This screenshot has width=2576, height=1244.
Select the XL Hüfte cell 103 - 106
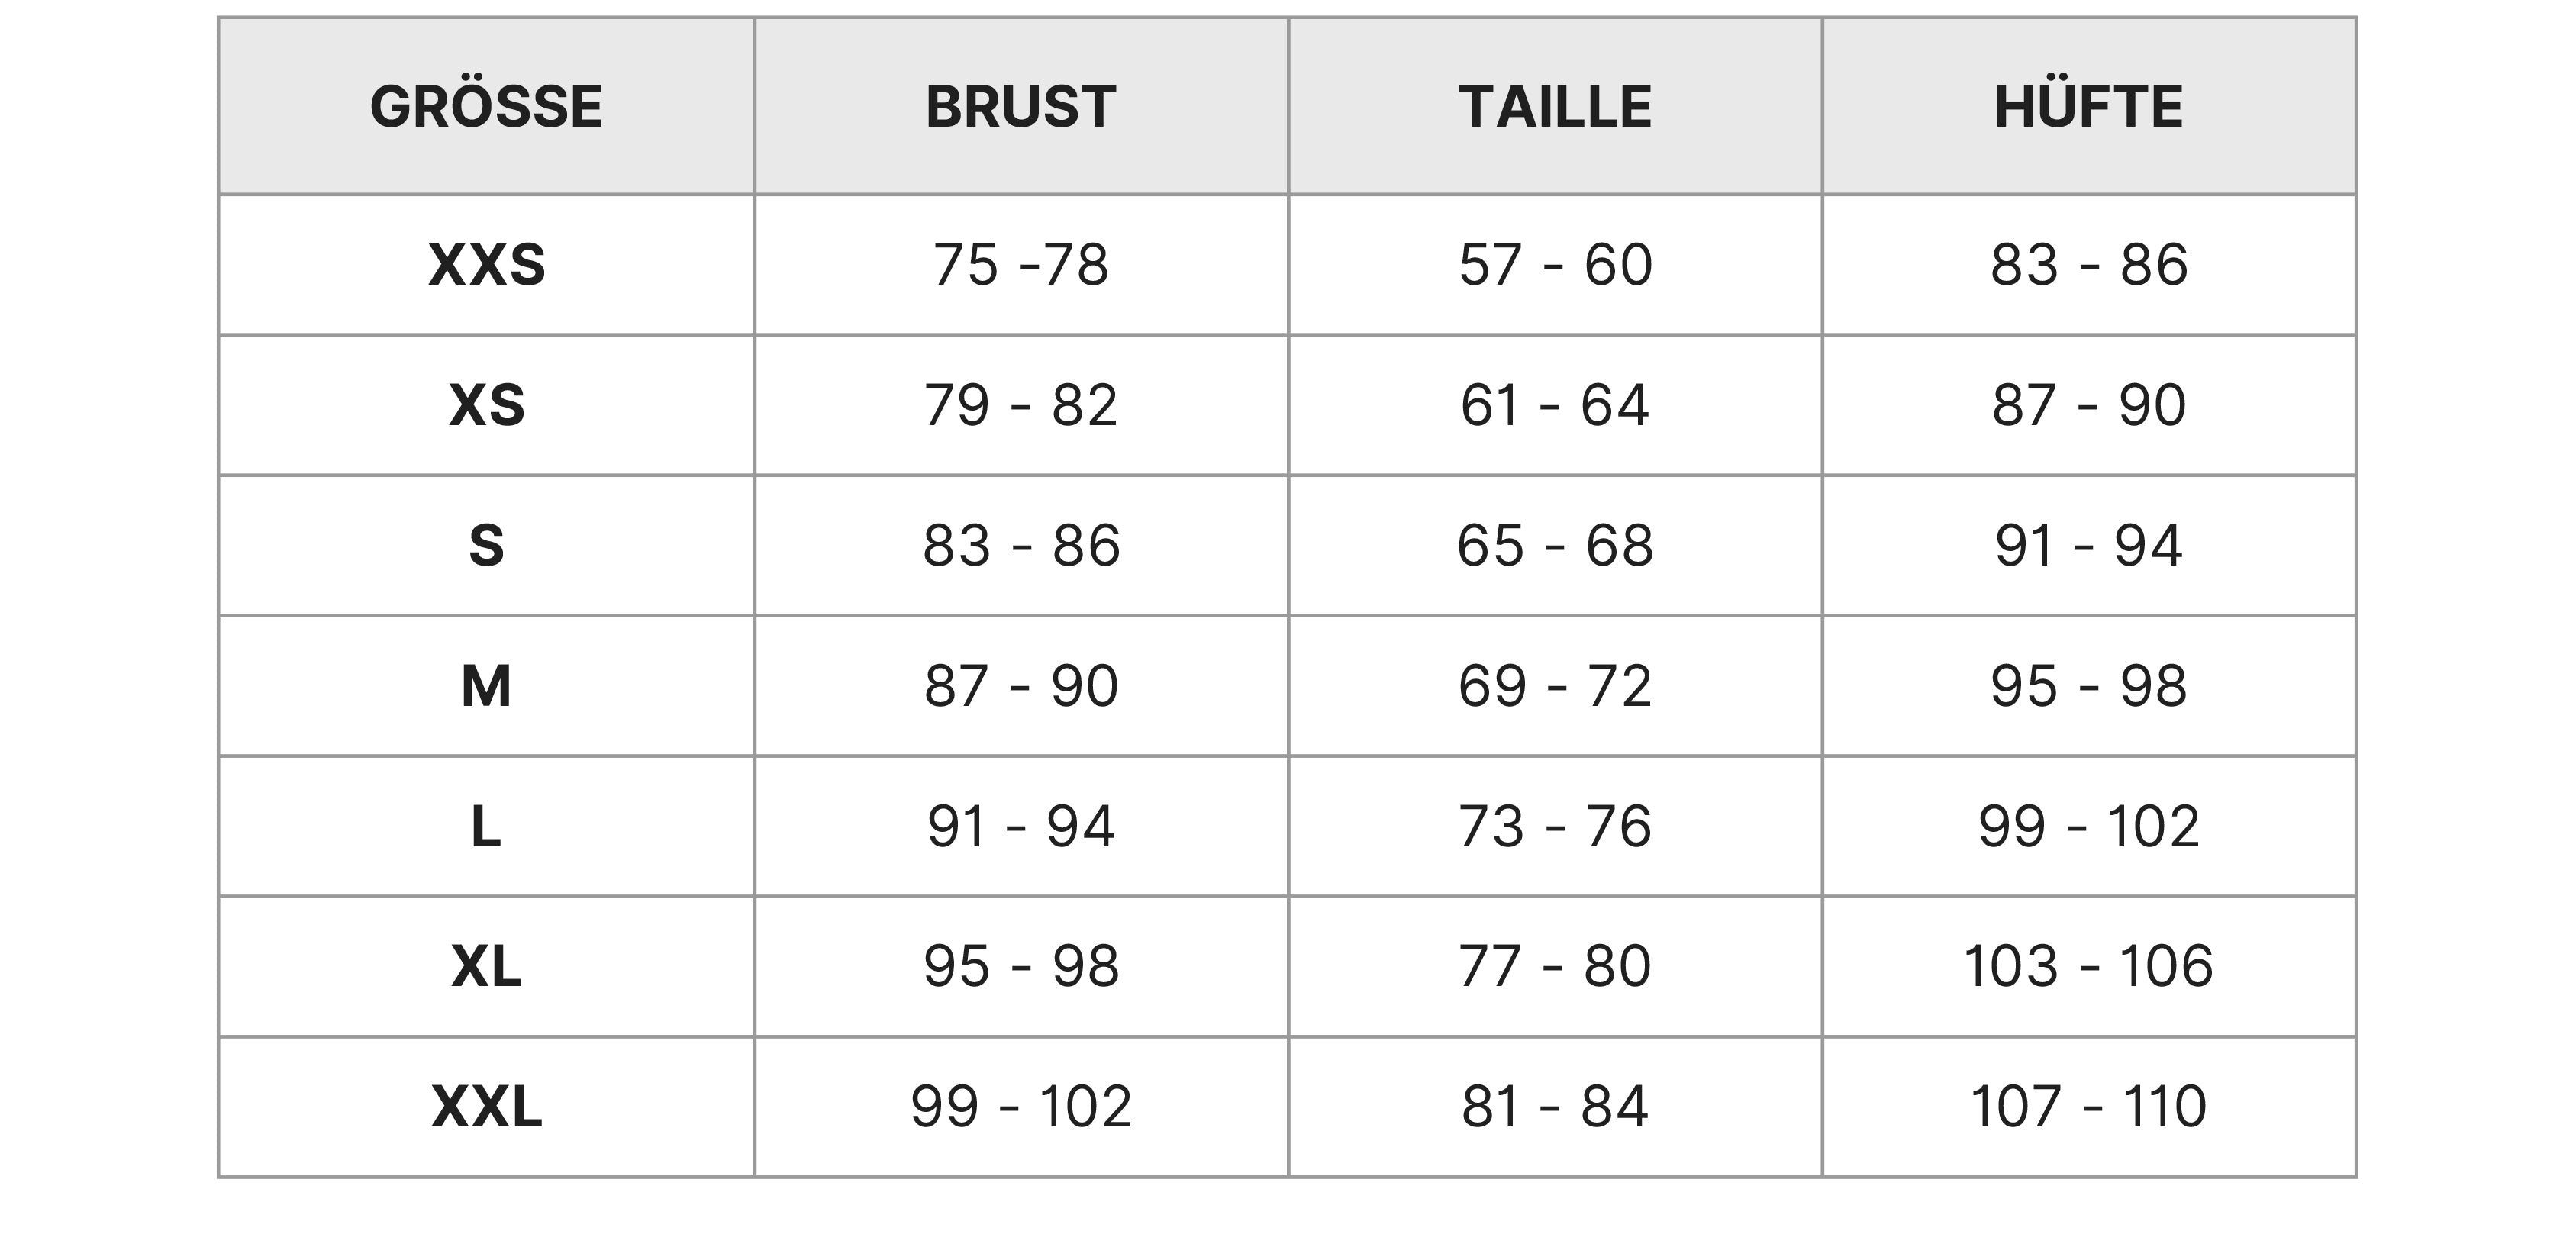pyautogui.click(x=2089, y=967)
